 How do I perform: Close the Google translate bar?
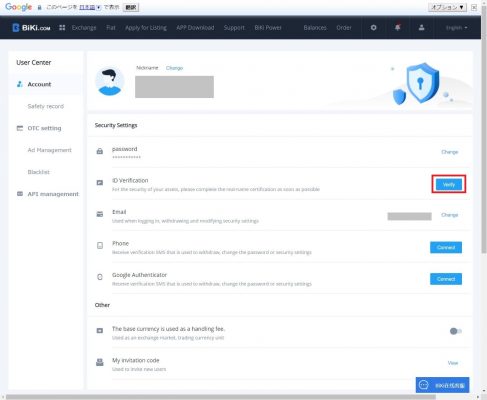coord(474,7)
